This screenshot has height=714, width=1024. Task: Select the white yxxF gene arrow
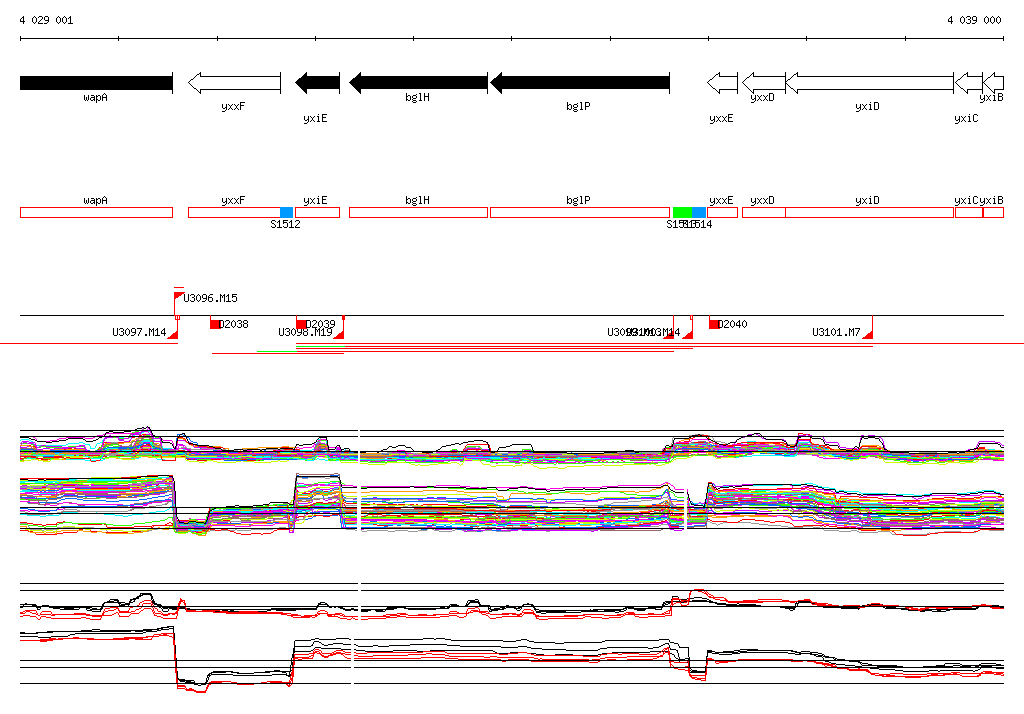234,83
